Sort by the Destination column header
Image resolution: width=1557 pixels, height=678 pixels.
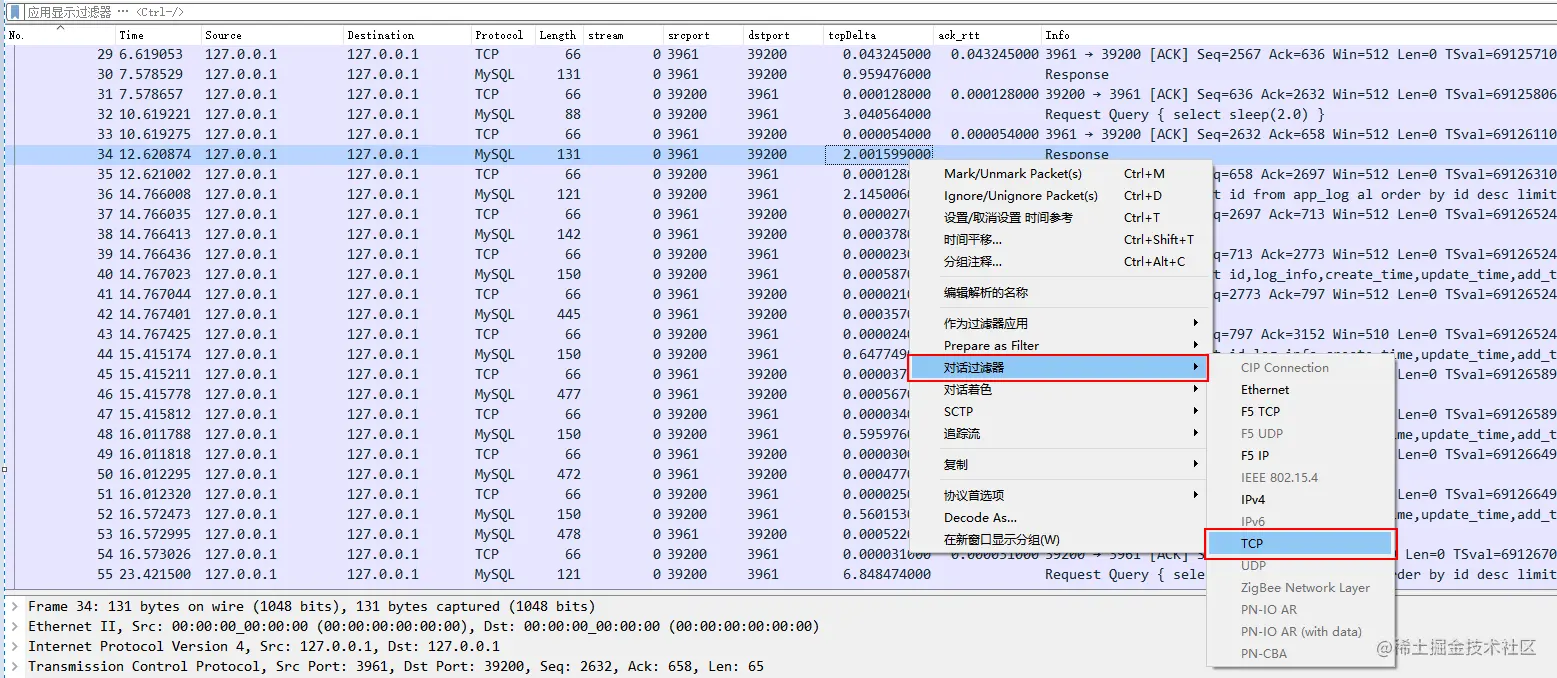[x=407, y=35]
